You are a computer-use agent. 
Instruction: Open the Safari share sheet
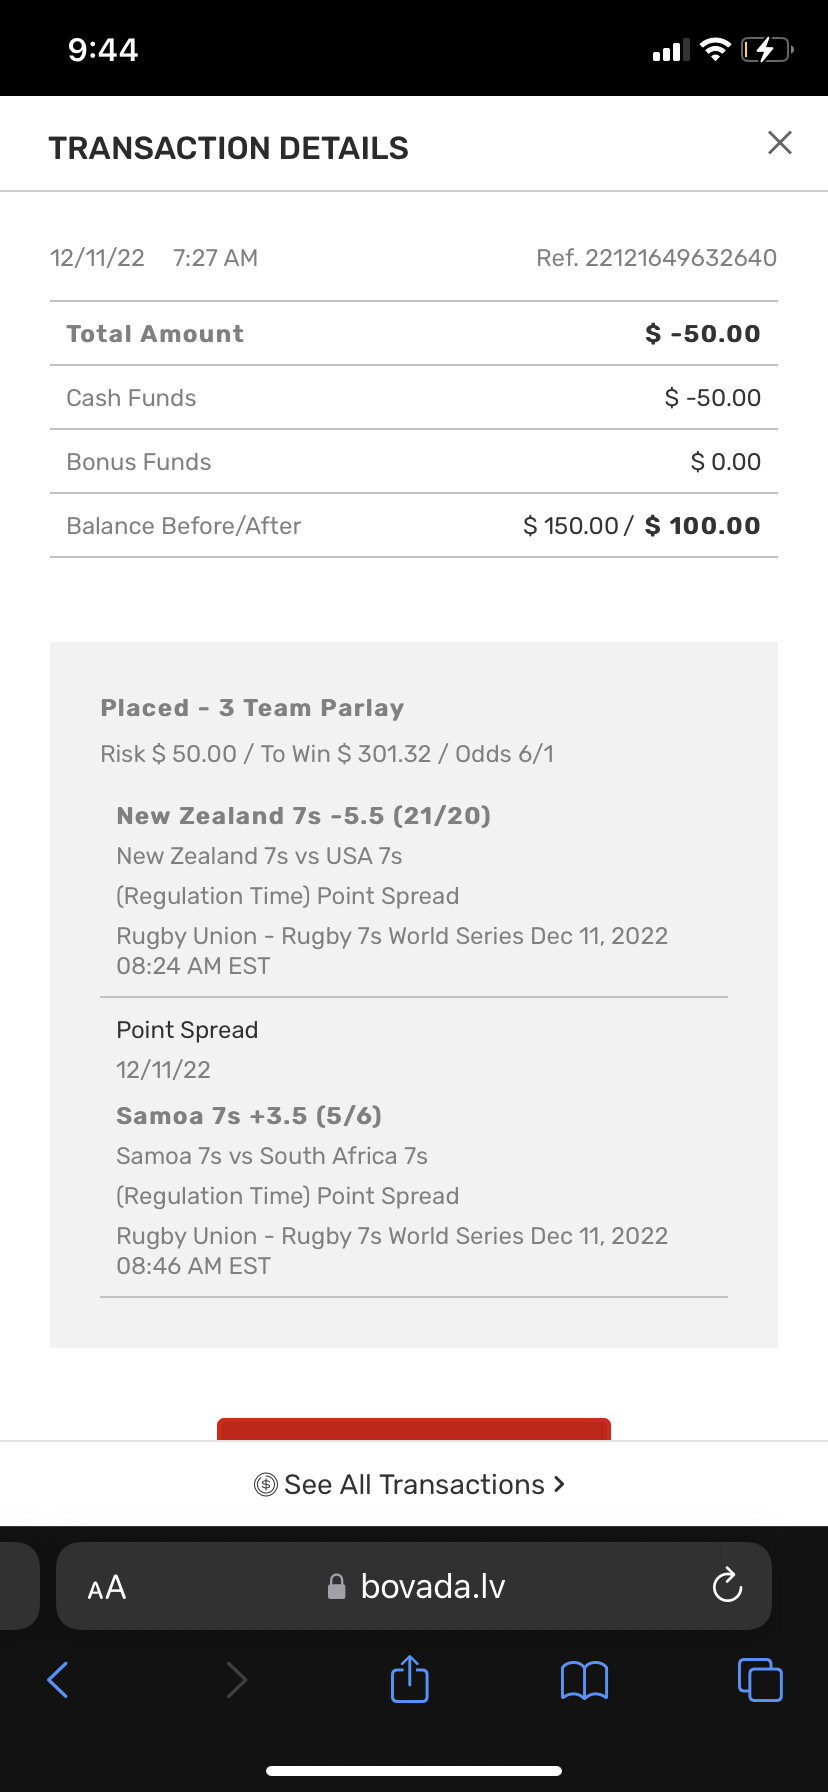(410, 1679)
